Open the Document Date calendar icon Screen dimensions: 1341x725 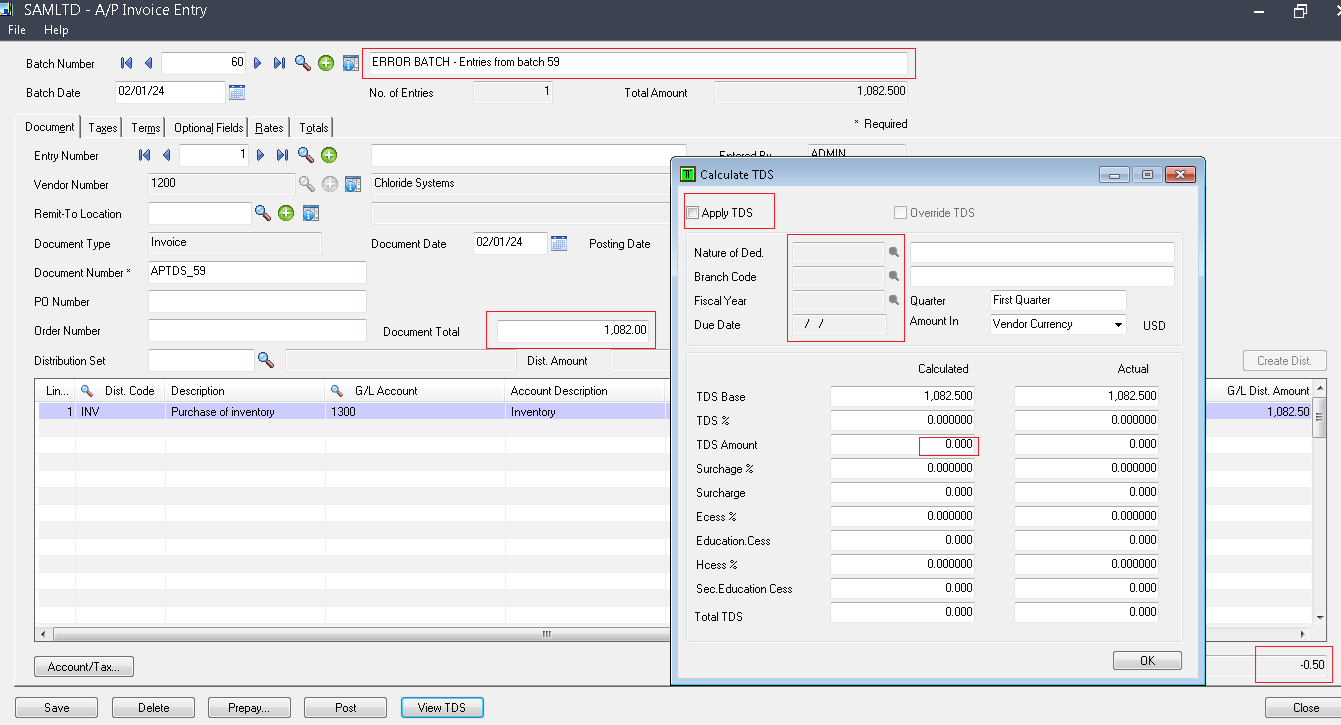559,242
